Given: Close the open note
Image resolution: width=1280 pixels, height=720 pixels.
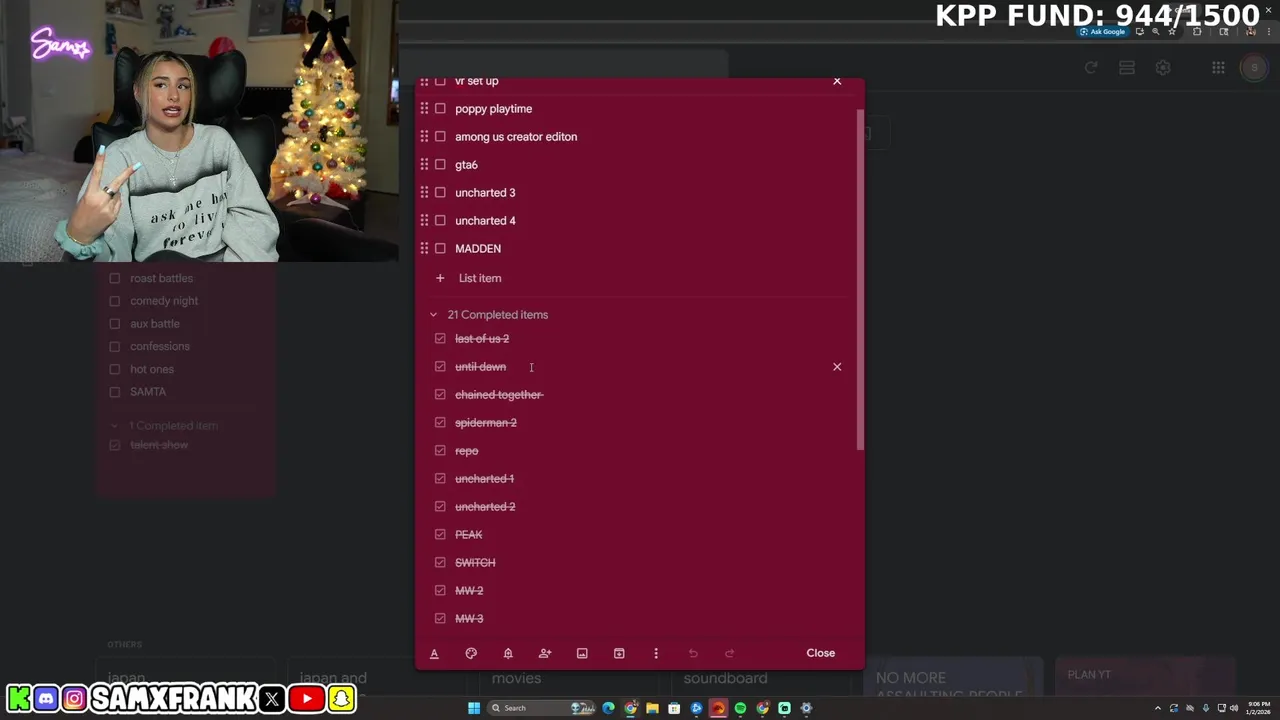Looking at the screenshot, I should 820,653.
